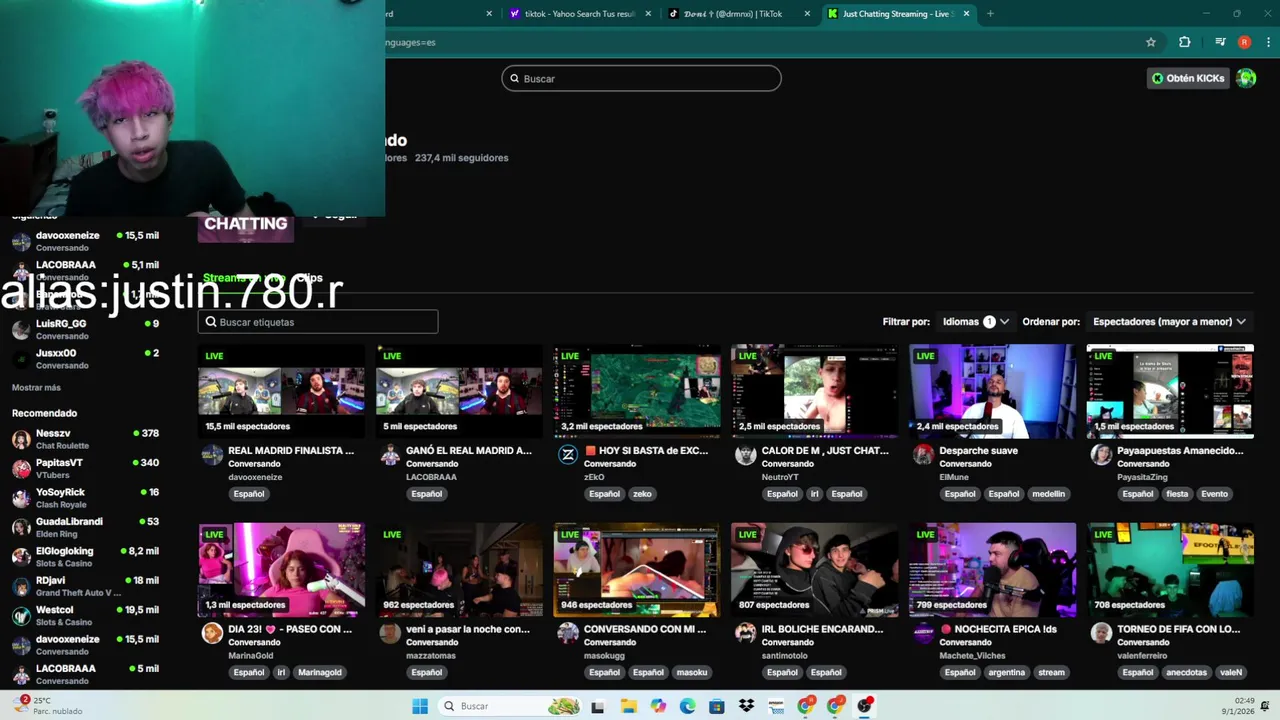The image size is (1280, 720).
Task: Select the Evento tag chip
Action: coord(1214,494)
